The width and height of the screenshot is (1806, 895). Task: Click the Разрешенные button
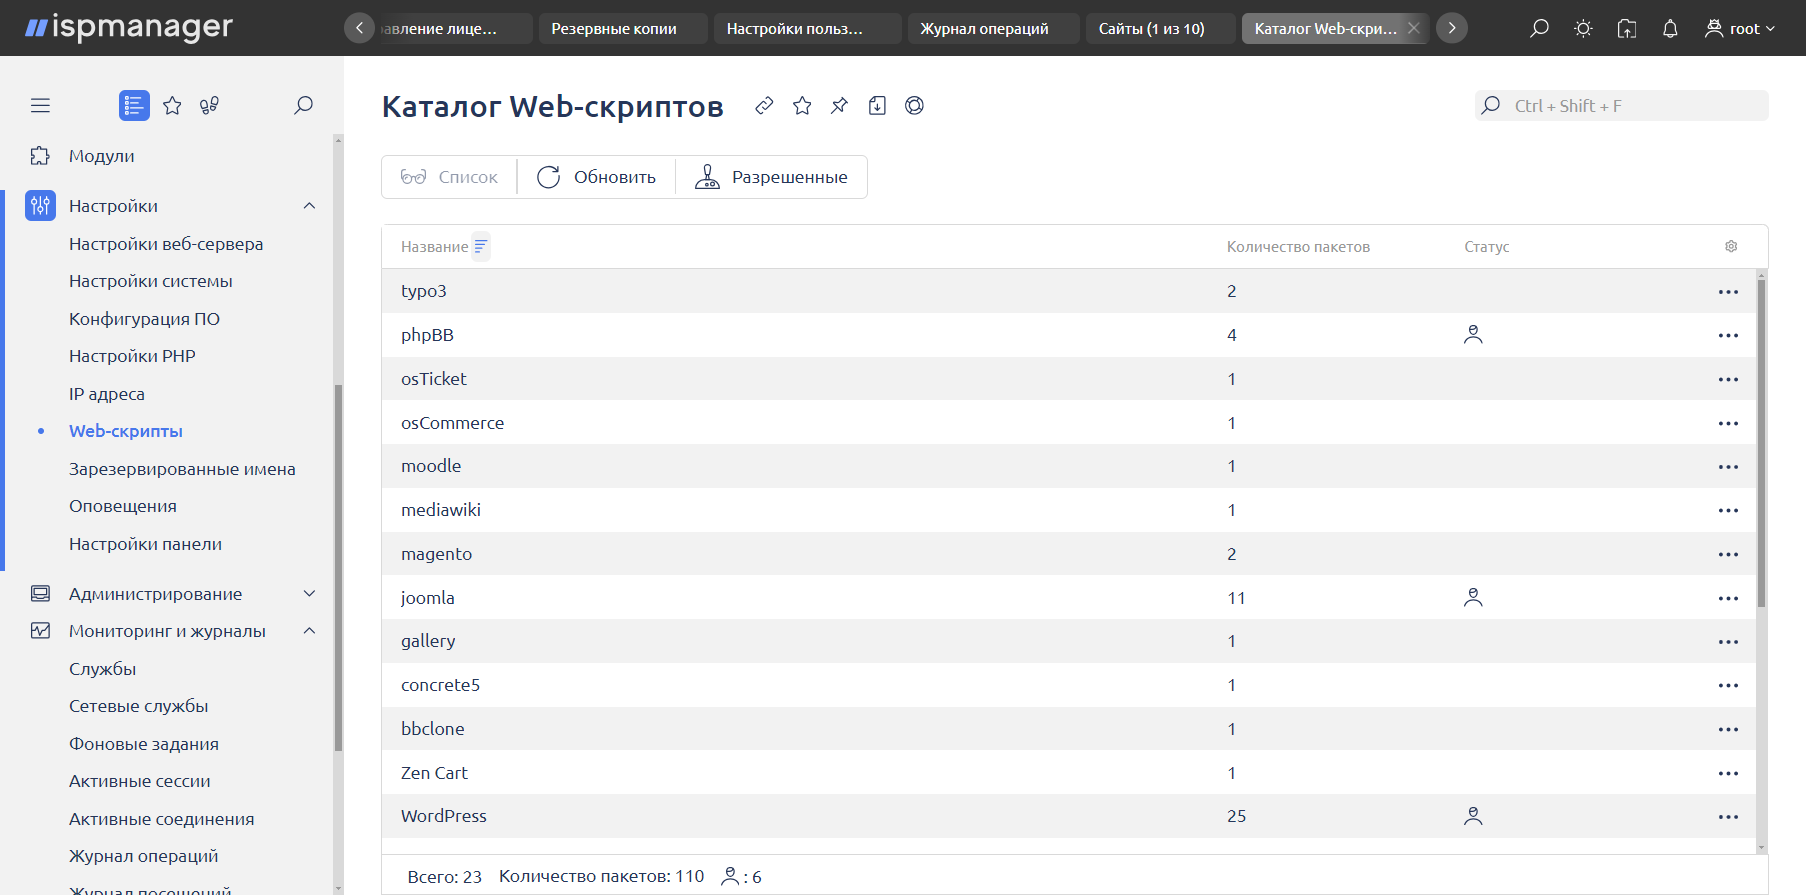click(771, 177)
